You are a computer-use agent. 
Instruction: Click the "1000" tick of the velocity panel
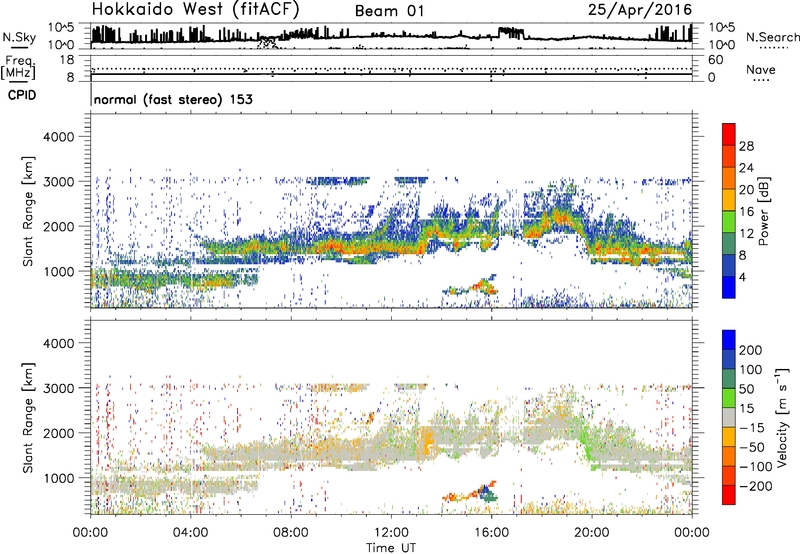click(59, 478)
